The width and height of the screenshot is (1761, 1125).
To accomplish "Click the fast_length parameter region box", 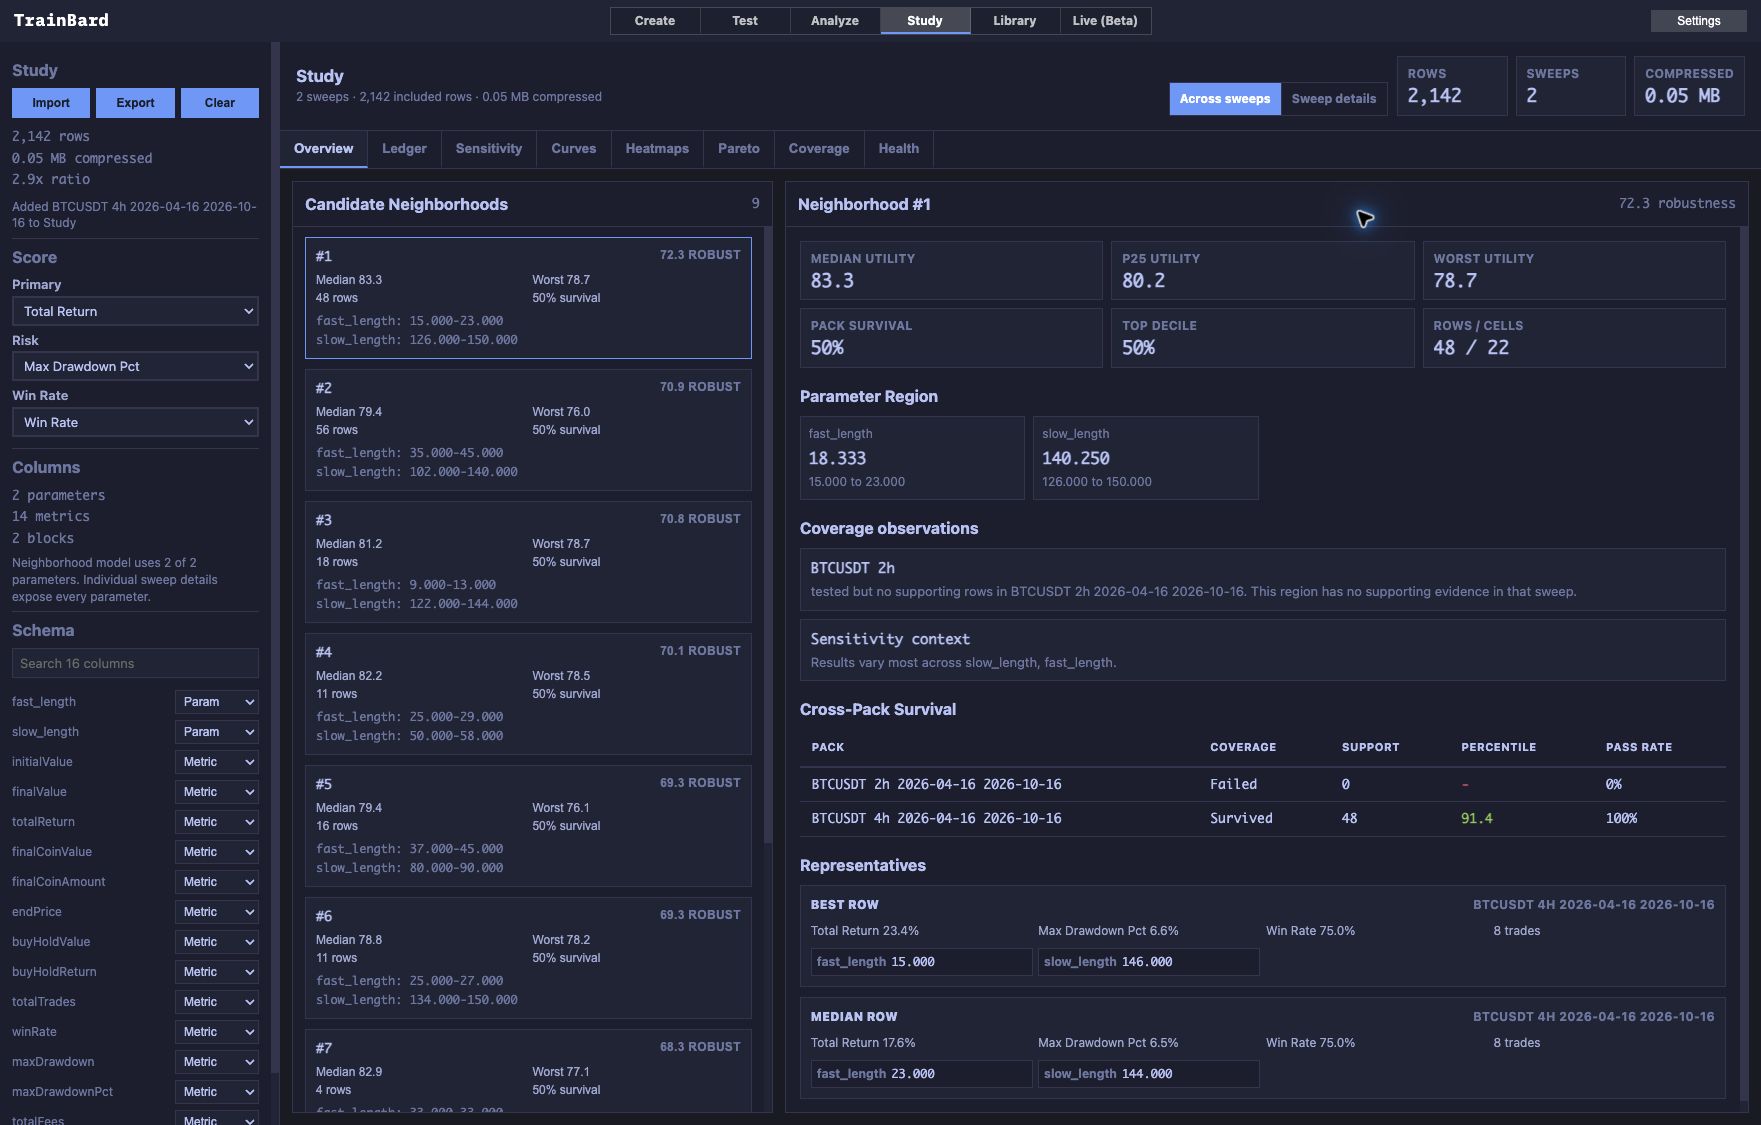I will (x=912, y=458).
